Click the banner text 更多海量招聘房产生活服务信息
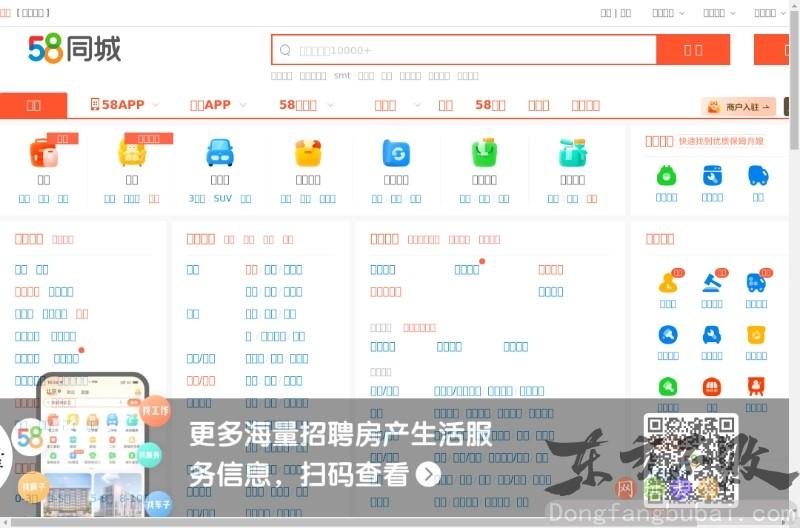Image resolution: width=800 pixels, height=528 pixels. 340,454
